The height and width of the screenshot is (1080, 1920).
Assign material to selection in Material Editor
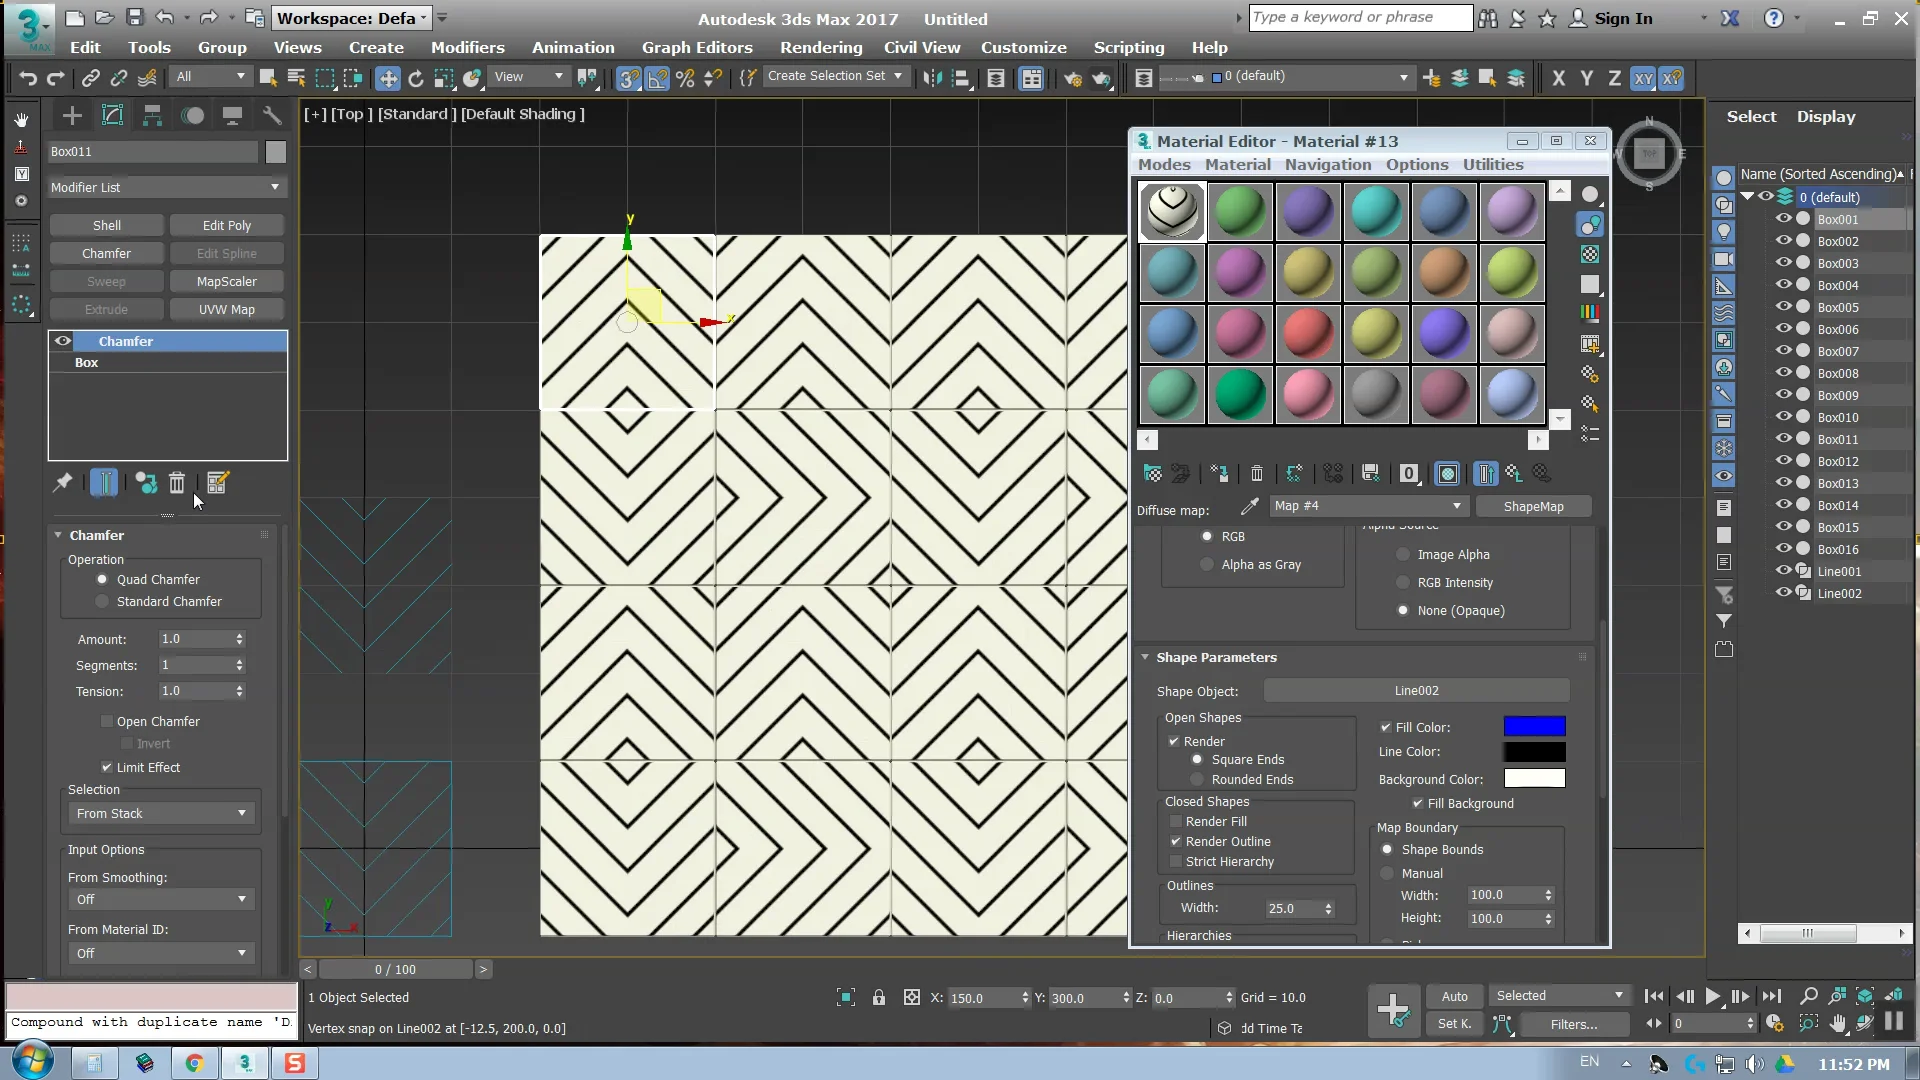[x=1219, y=473]
